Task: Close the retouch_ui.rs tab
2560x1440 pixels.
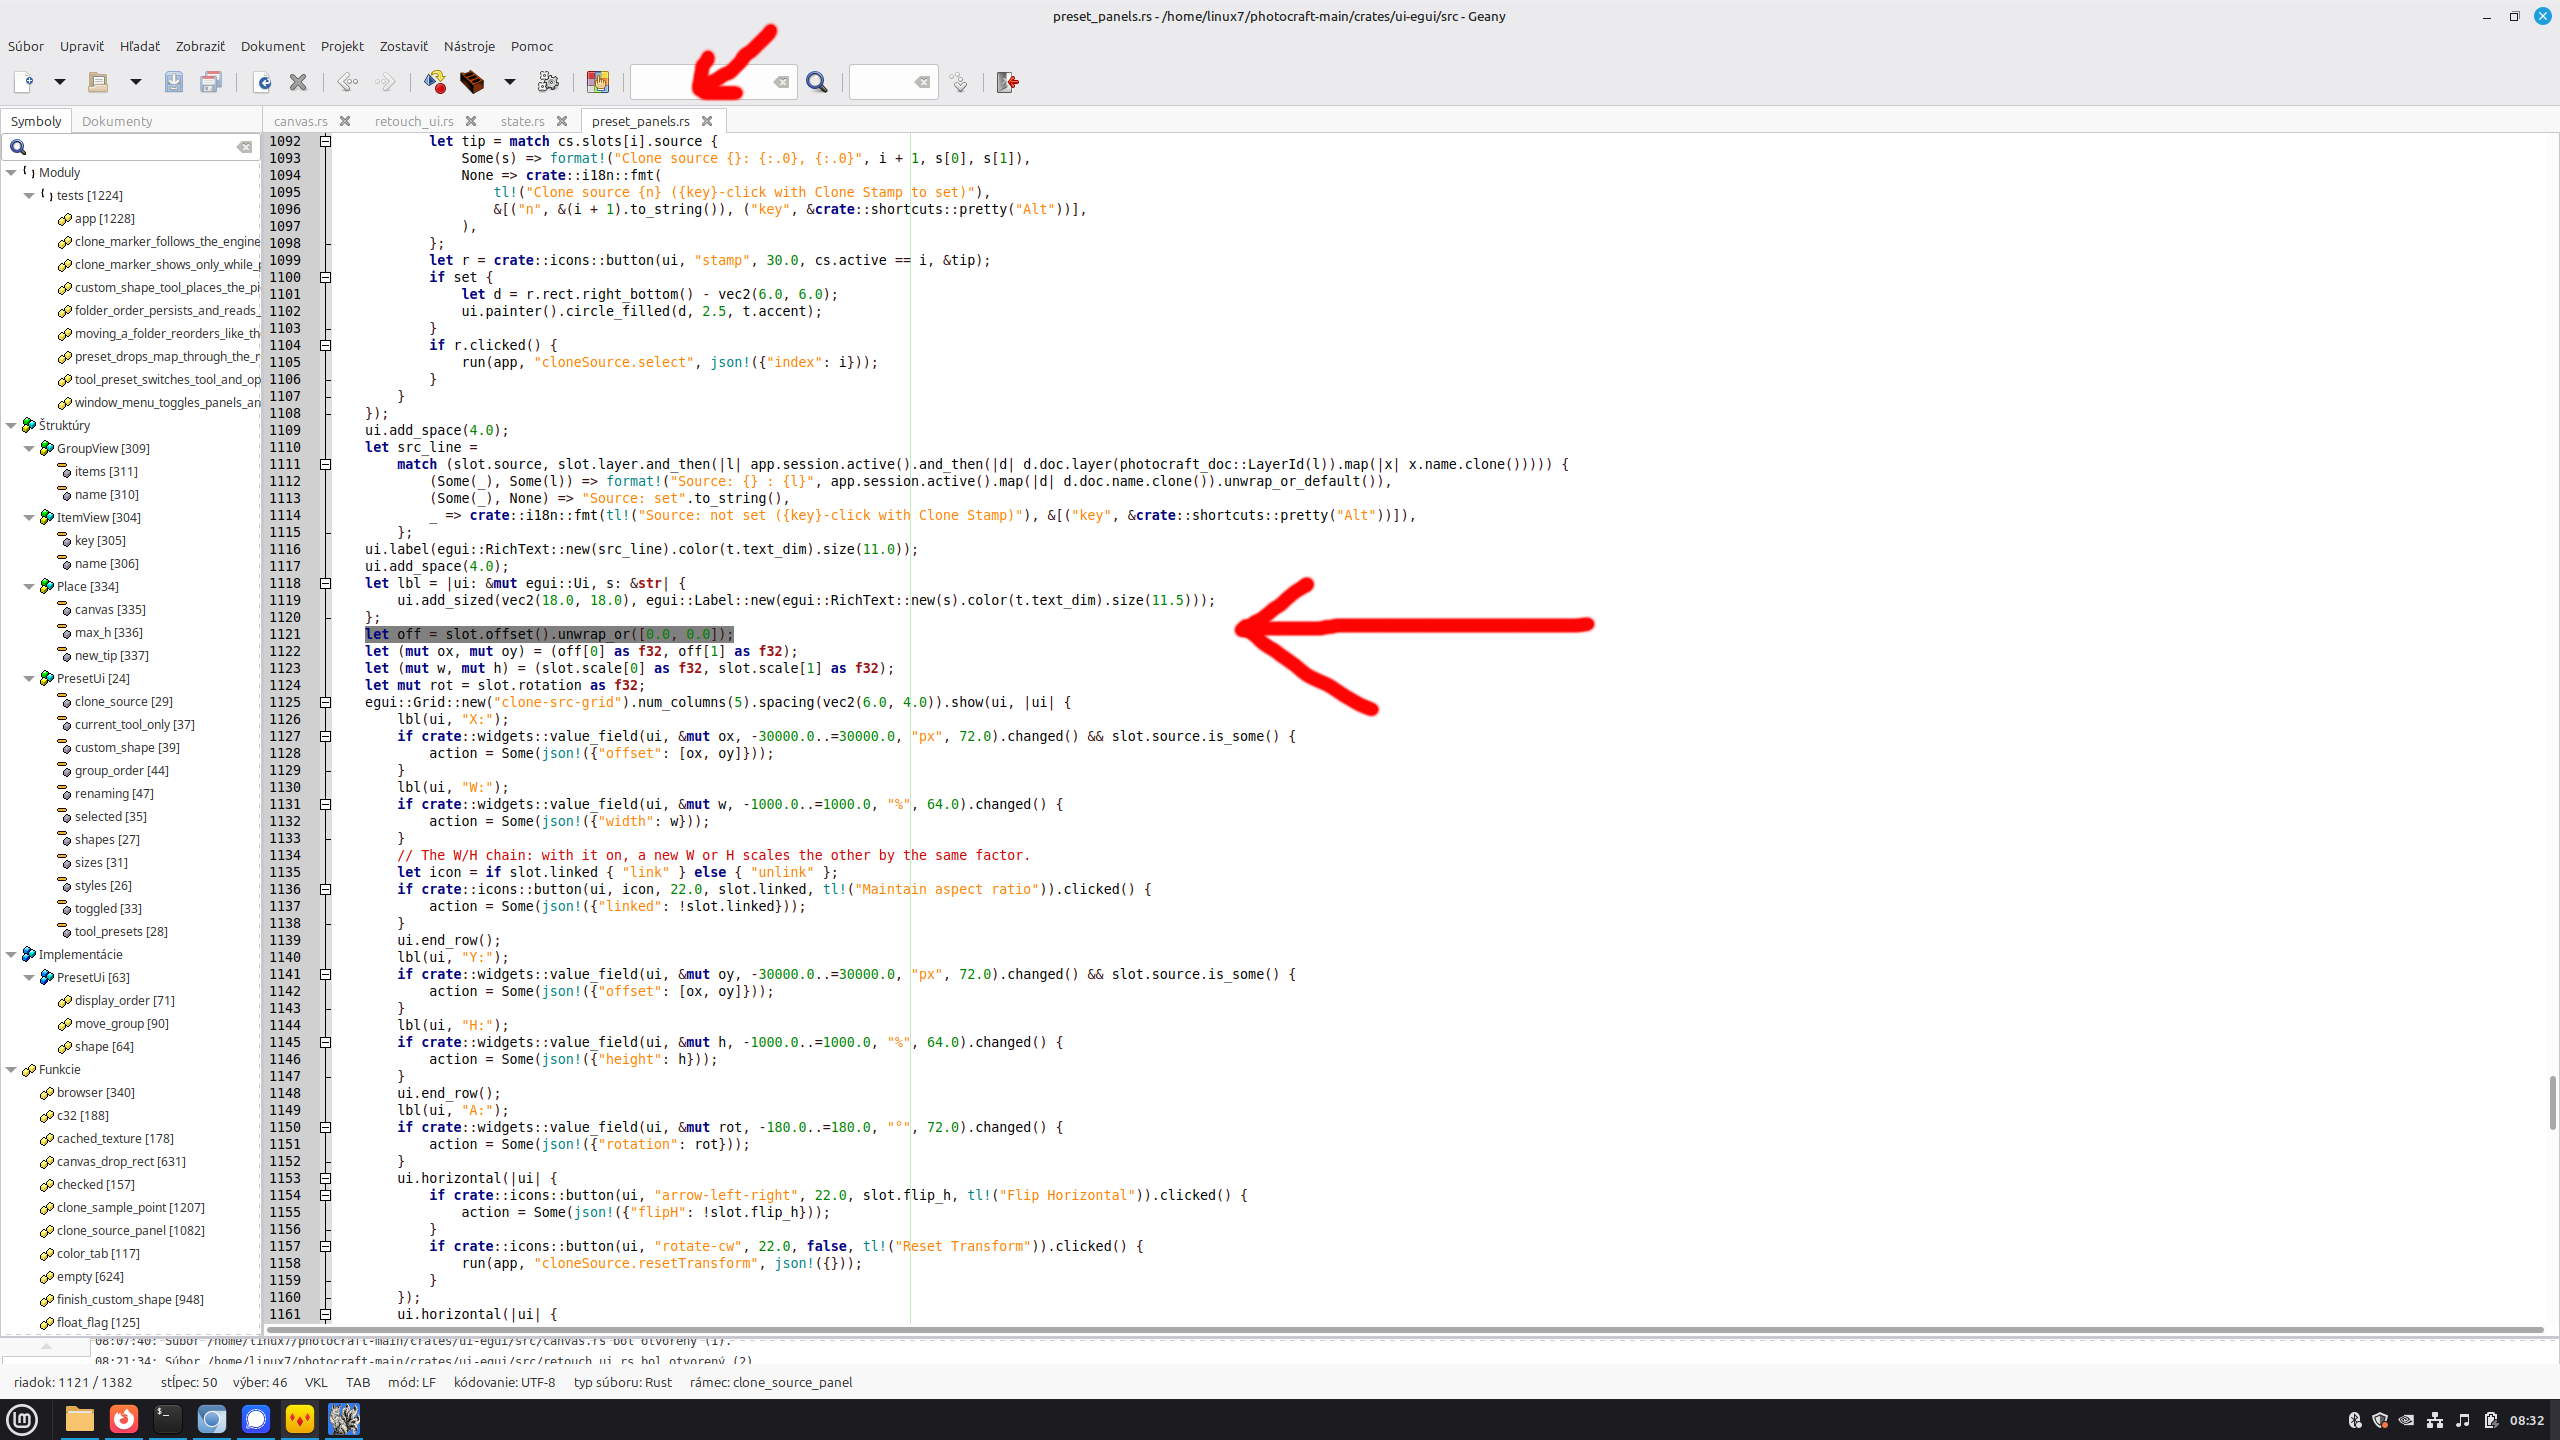Action: pos(471,121)
